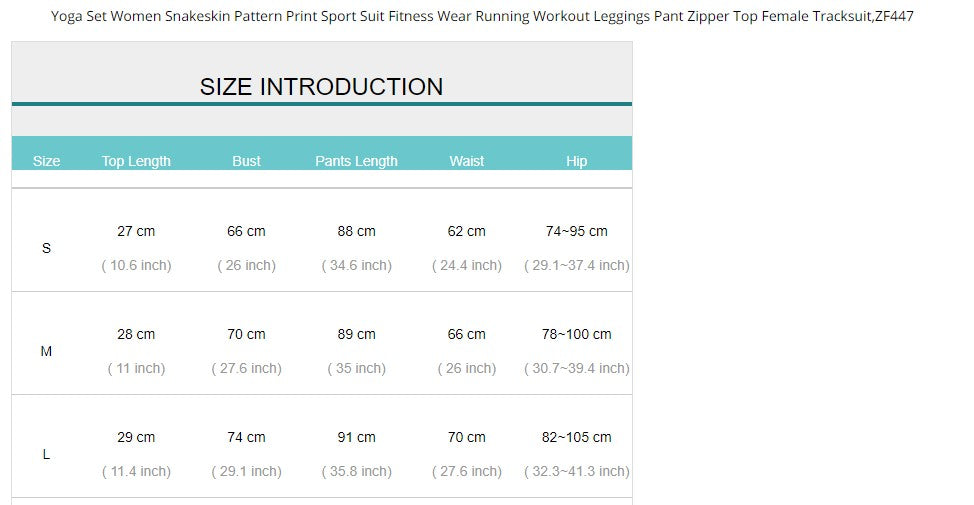Viewport: 974px width, 505px height.
Task: Select the M size row label
Action: point(46,351)
